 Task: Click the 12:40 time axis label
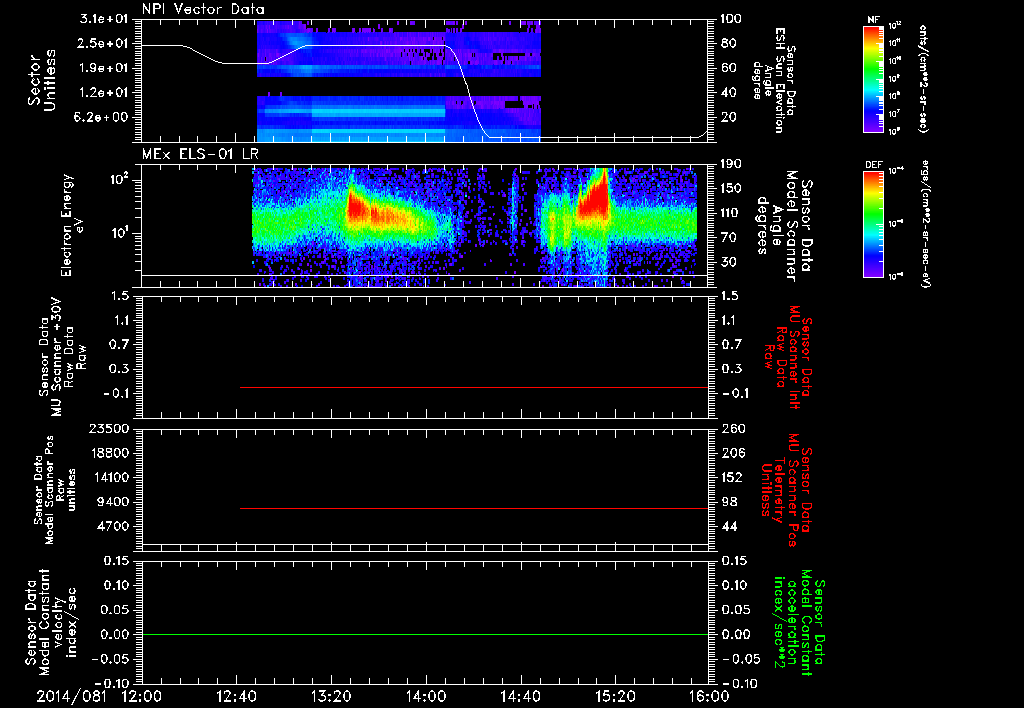point(236,697)
